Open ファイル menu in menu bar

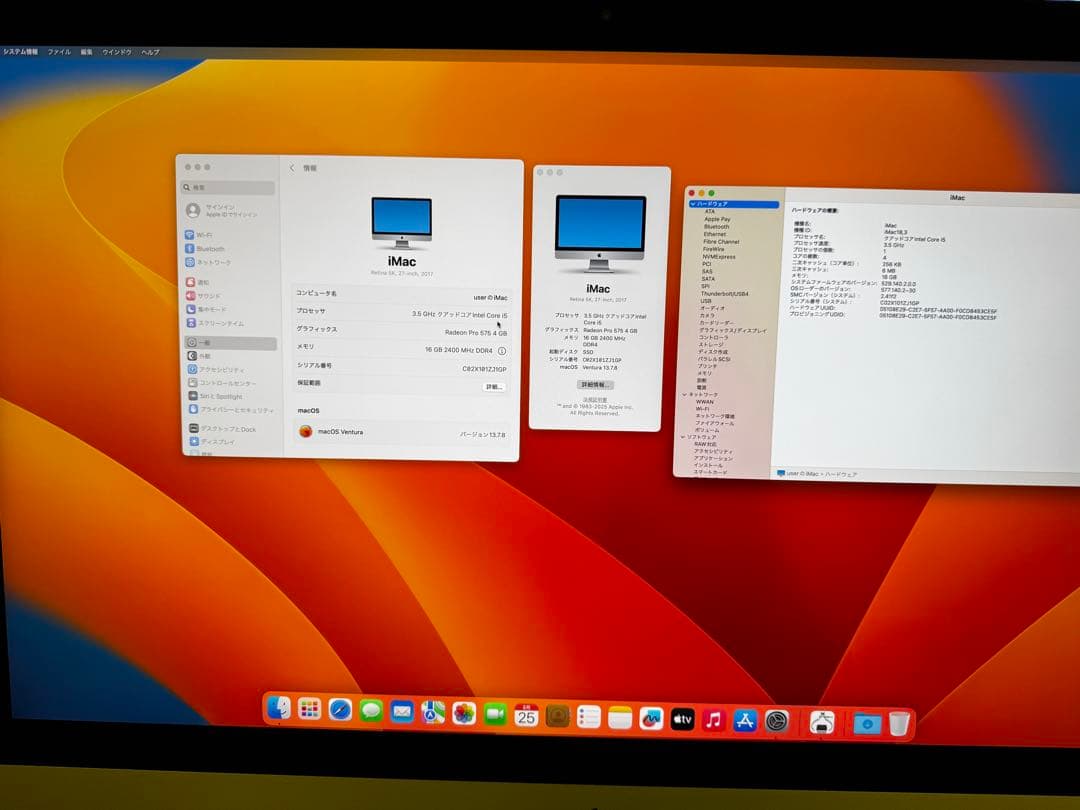(59, 52)
